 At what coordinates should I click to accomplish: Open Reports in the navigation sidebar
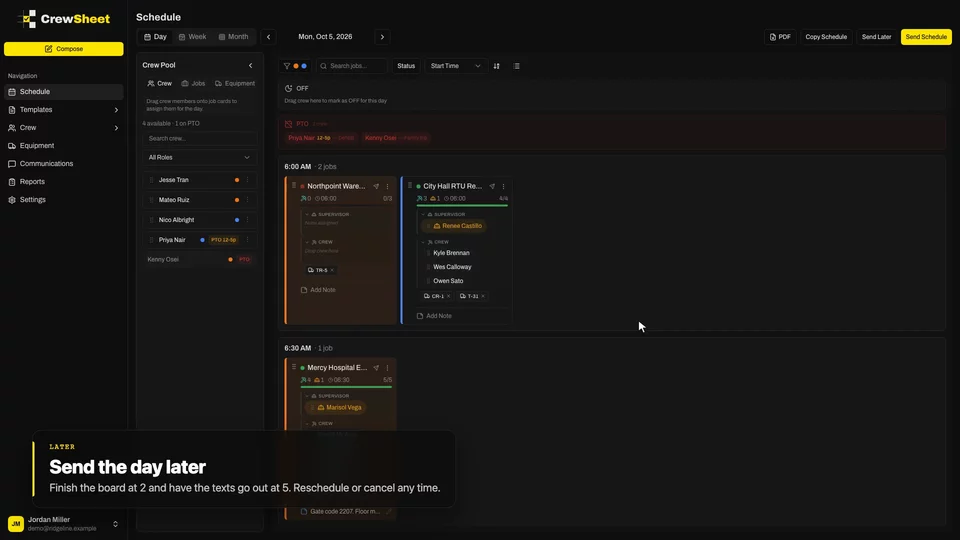click(64, 182)
